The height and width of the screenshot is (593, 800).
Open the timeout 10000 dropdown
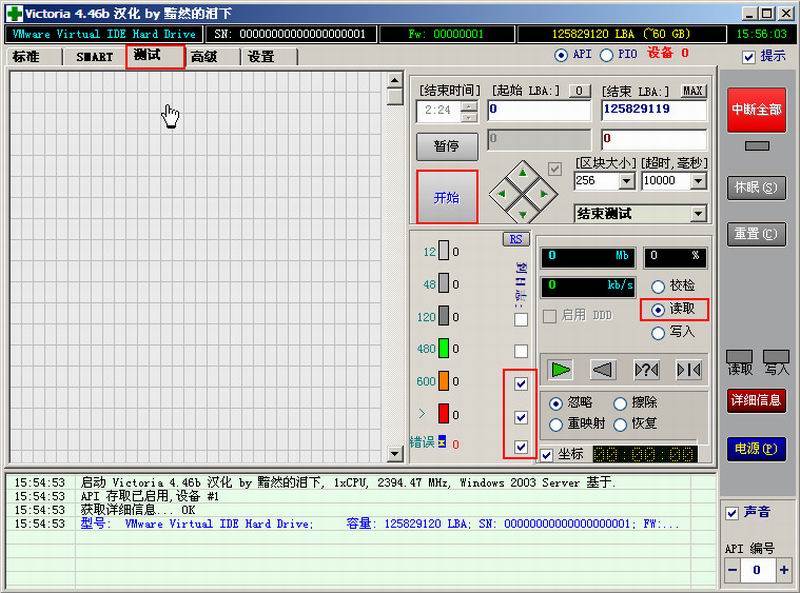[698, 181]
